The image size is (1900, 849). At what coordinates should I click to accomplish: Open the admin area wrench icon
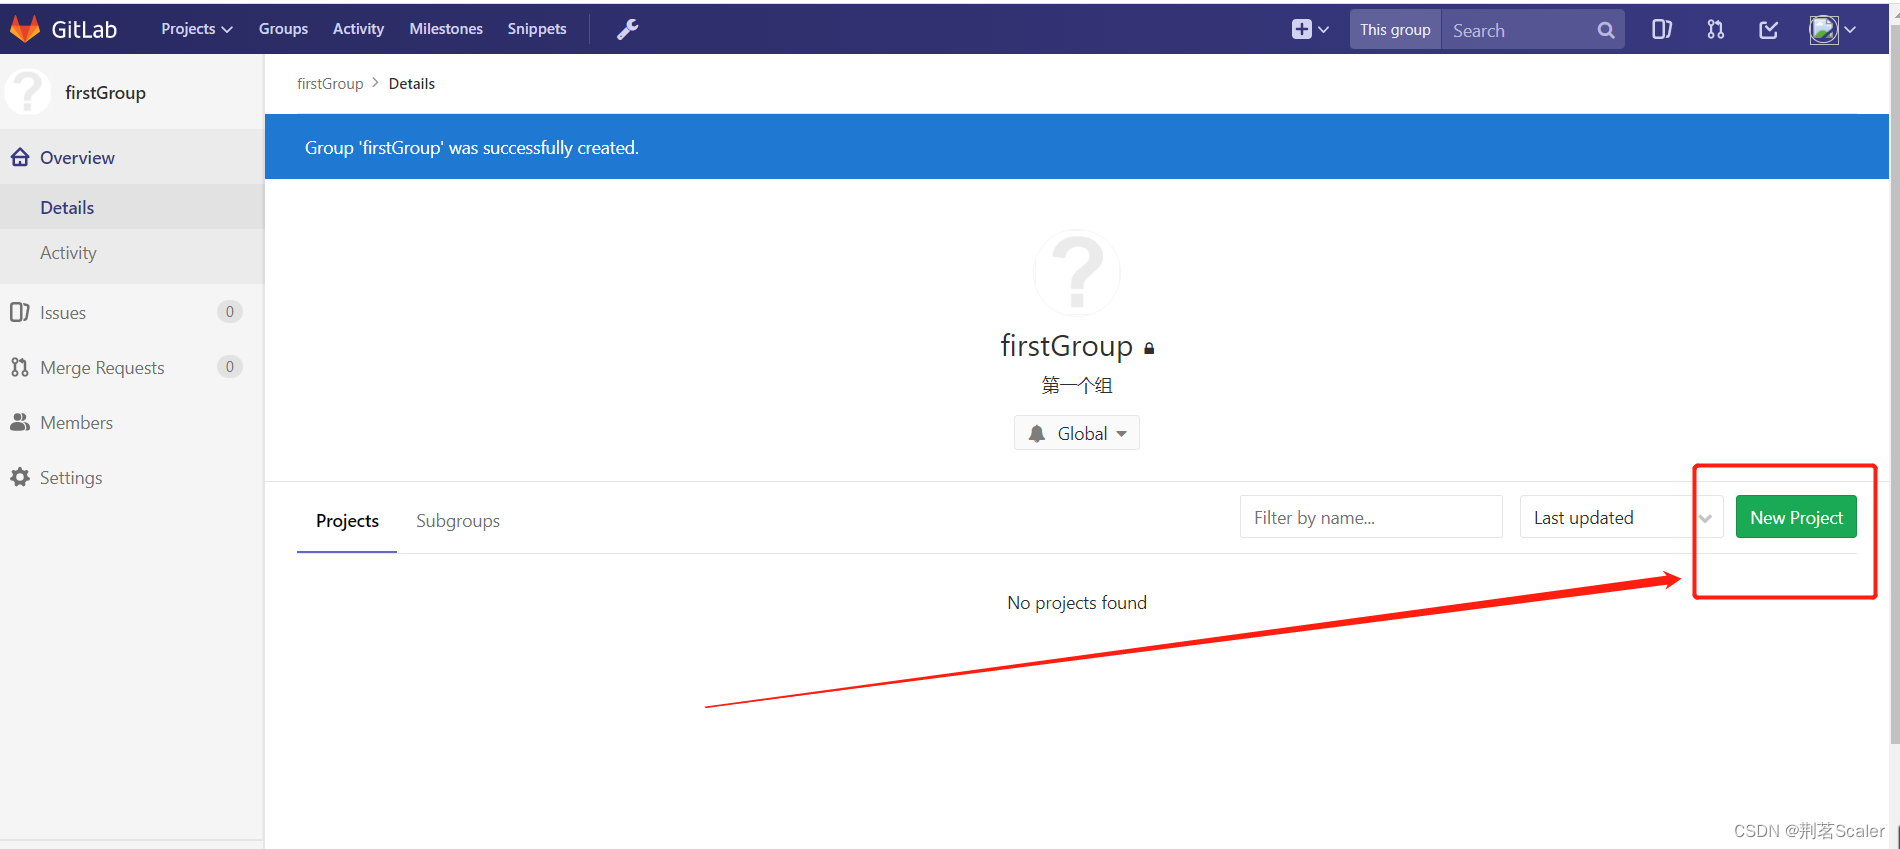627,29
